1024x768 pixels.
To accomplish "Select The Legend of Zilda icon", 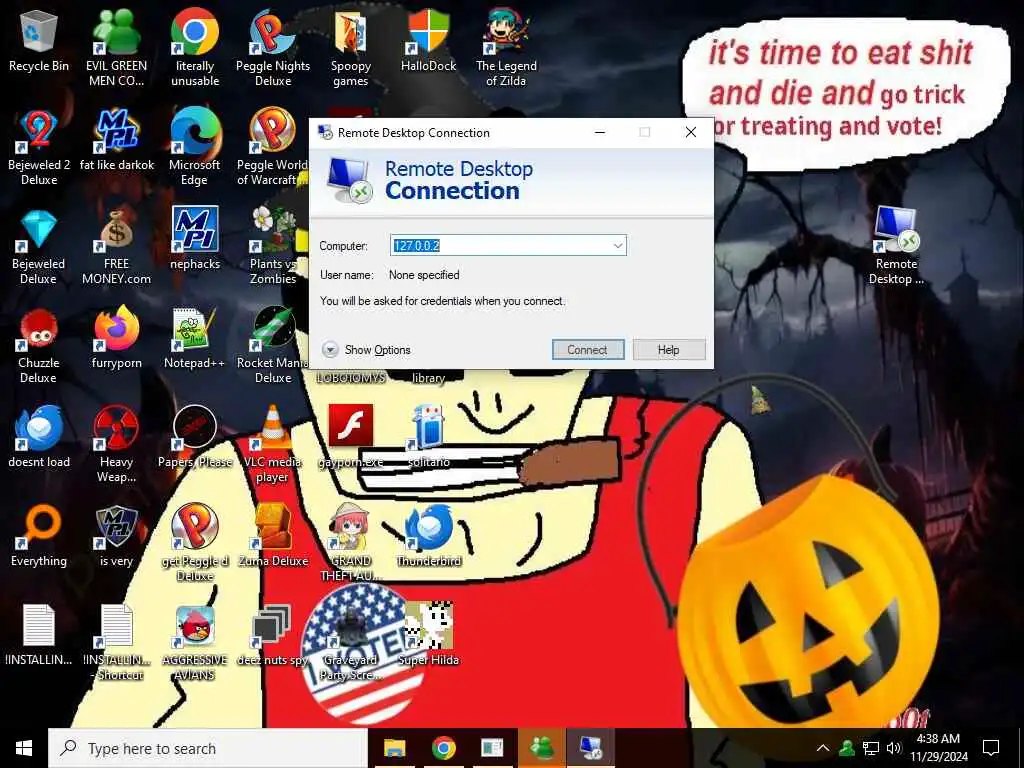I will (506, 47).
